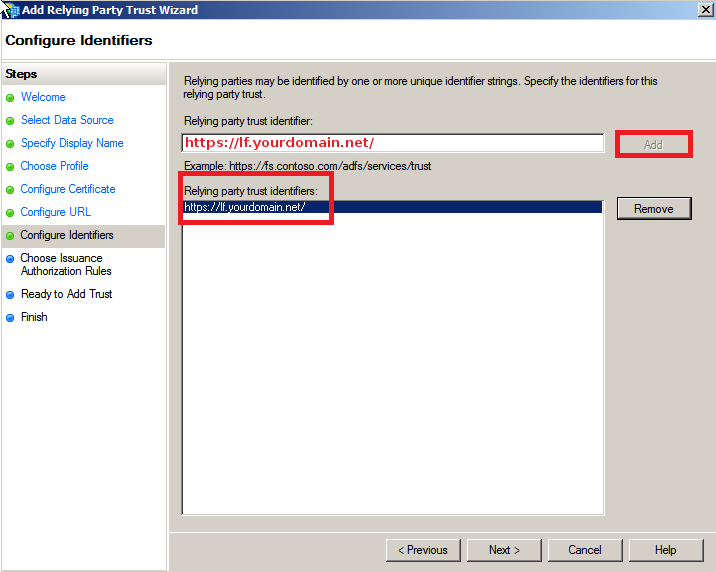716x572 pixels.
Task: Click green bullet beside Configure Certificate
Action: tap(10, 190)
